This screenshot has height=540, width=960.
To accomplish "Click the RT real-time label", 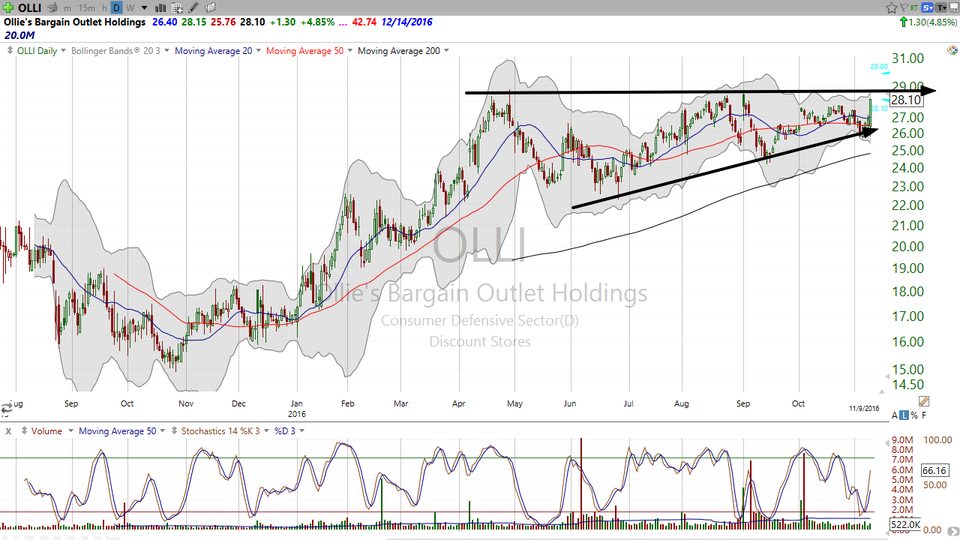I will [x=915, y=8].
